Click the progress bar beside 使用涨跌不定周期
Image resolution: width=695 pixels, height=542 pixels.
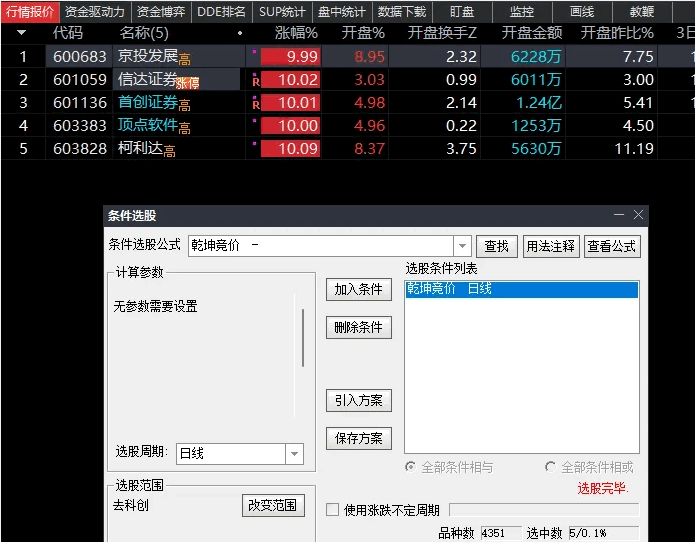[x=544, y=510]
